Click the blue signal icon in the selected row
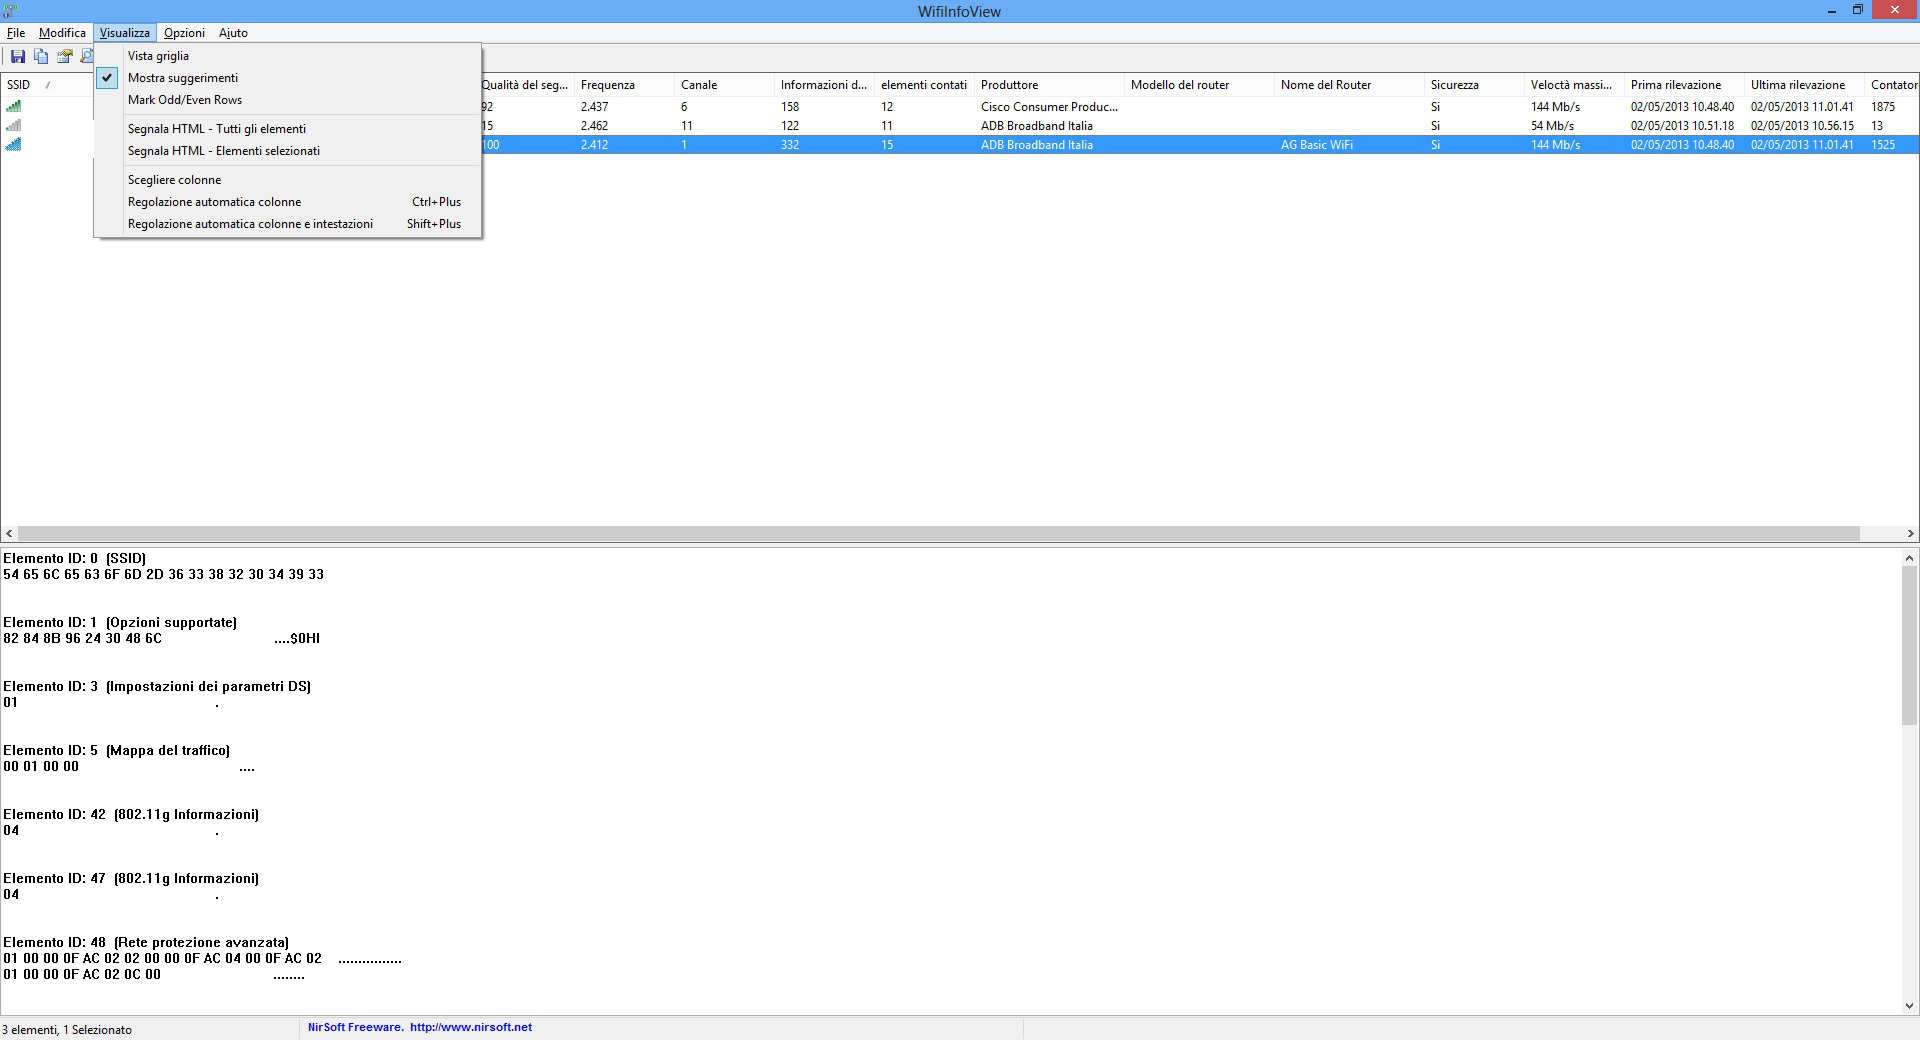The width and height of the screenshot is (1920, 1040). pyautogui.click(x=13, y=144)
